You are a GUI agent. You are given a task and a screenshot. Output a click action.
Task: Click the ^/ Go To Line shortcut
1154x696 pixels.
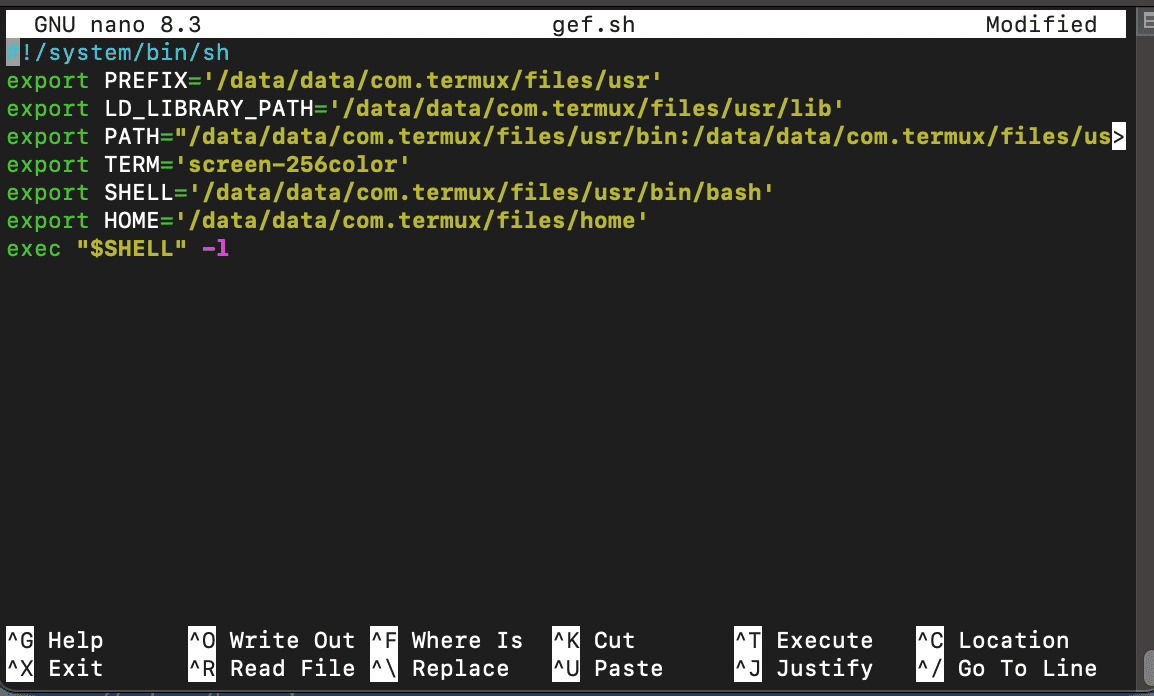[1007, 668]
